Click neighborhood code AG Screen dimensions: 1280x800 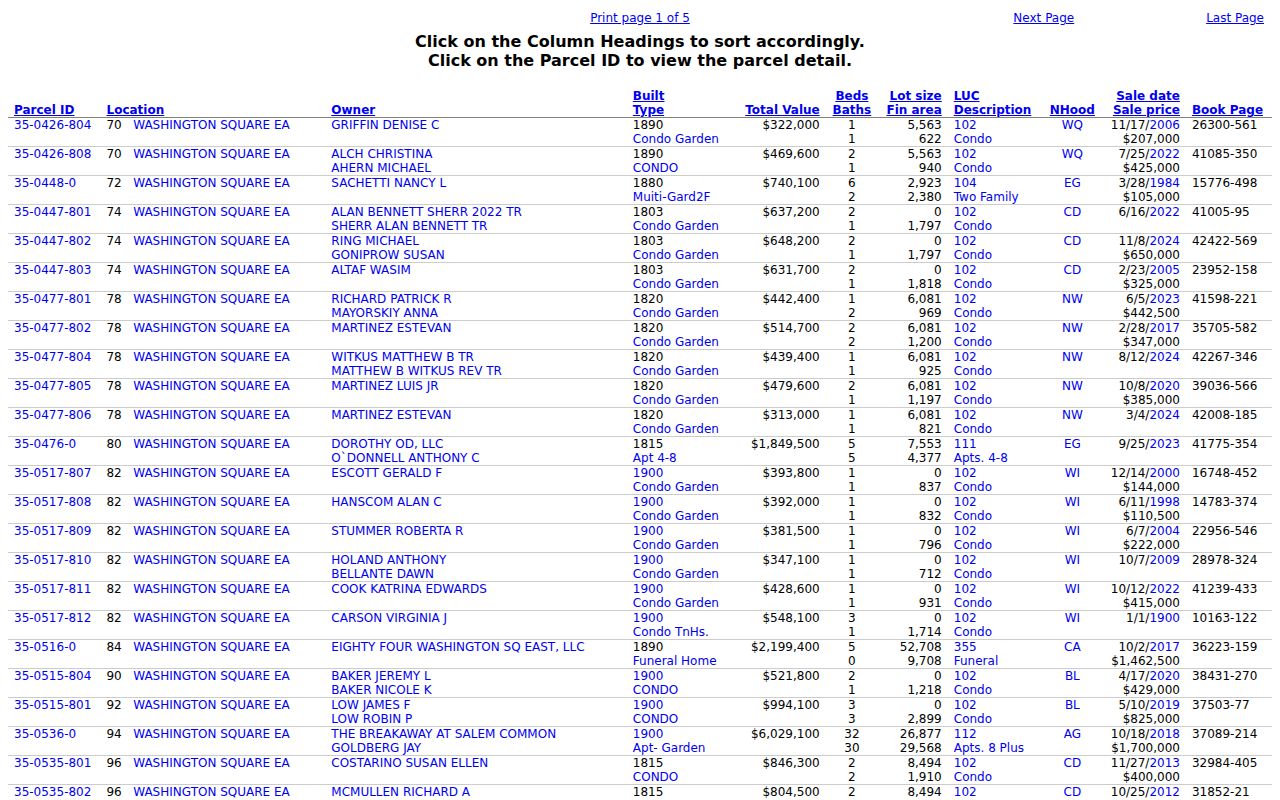1072,734
